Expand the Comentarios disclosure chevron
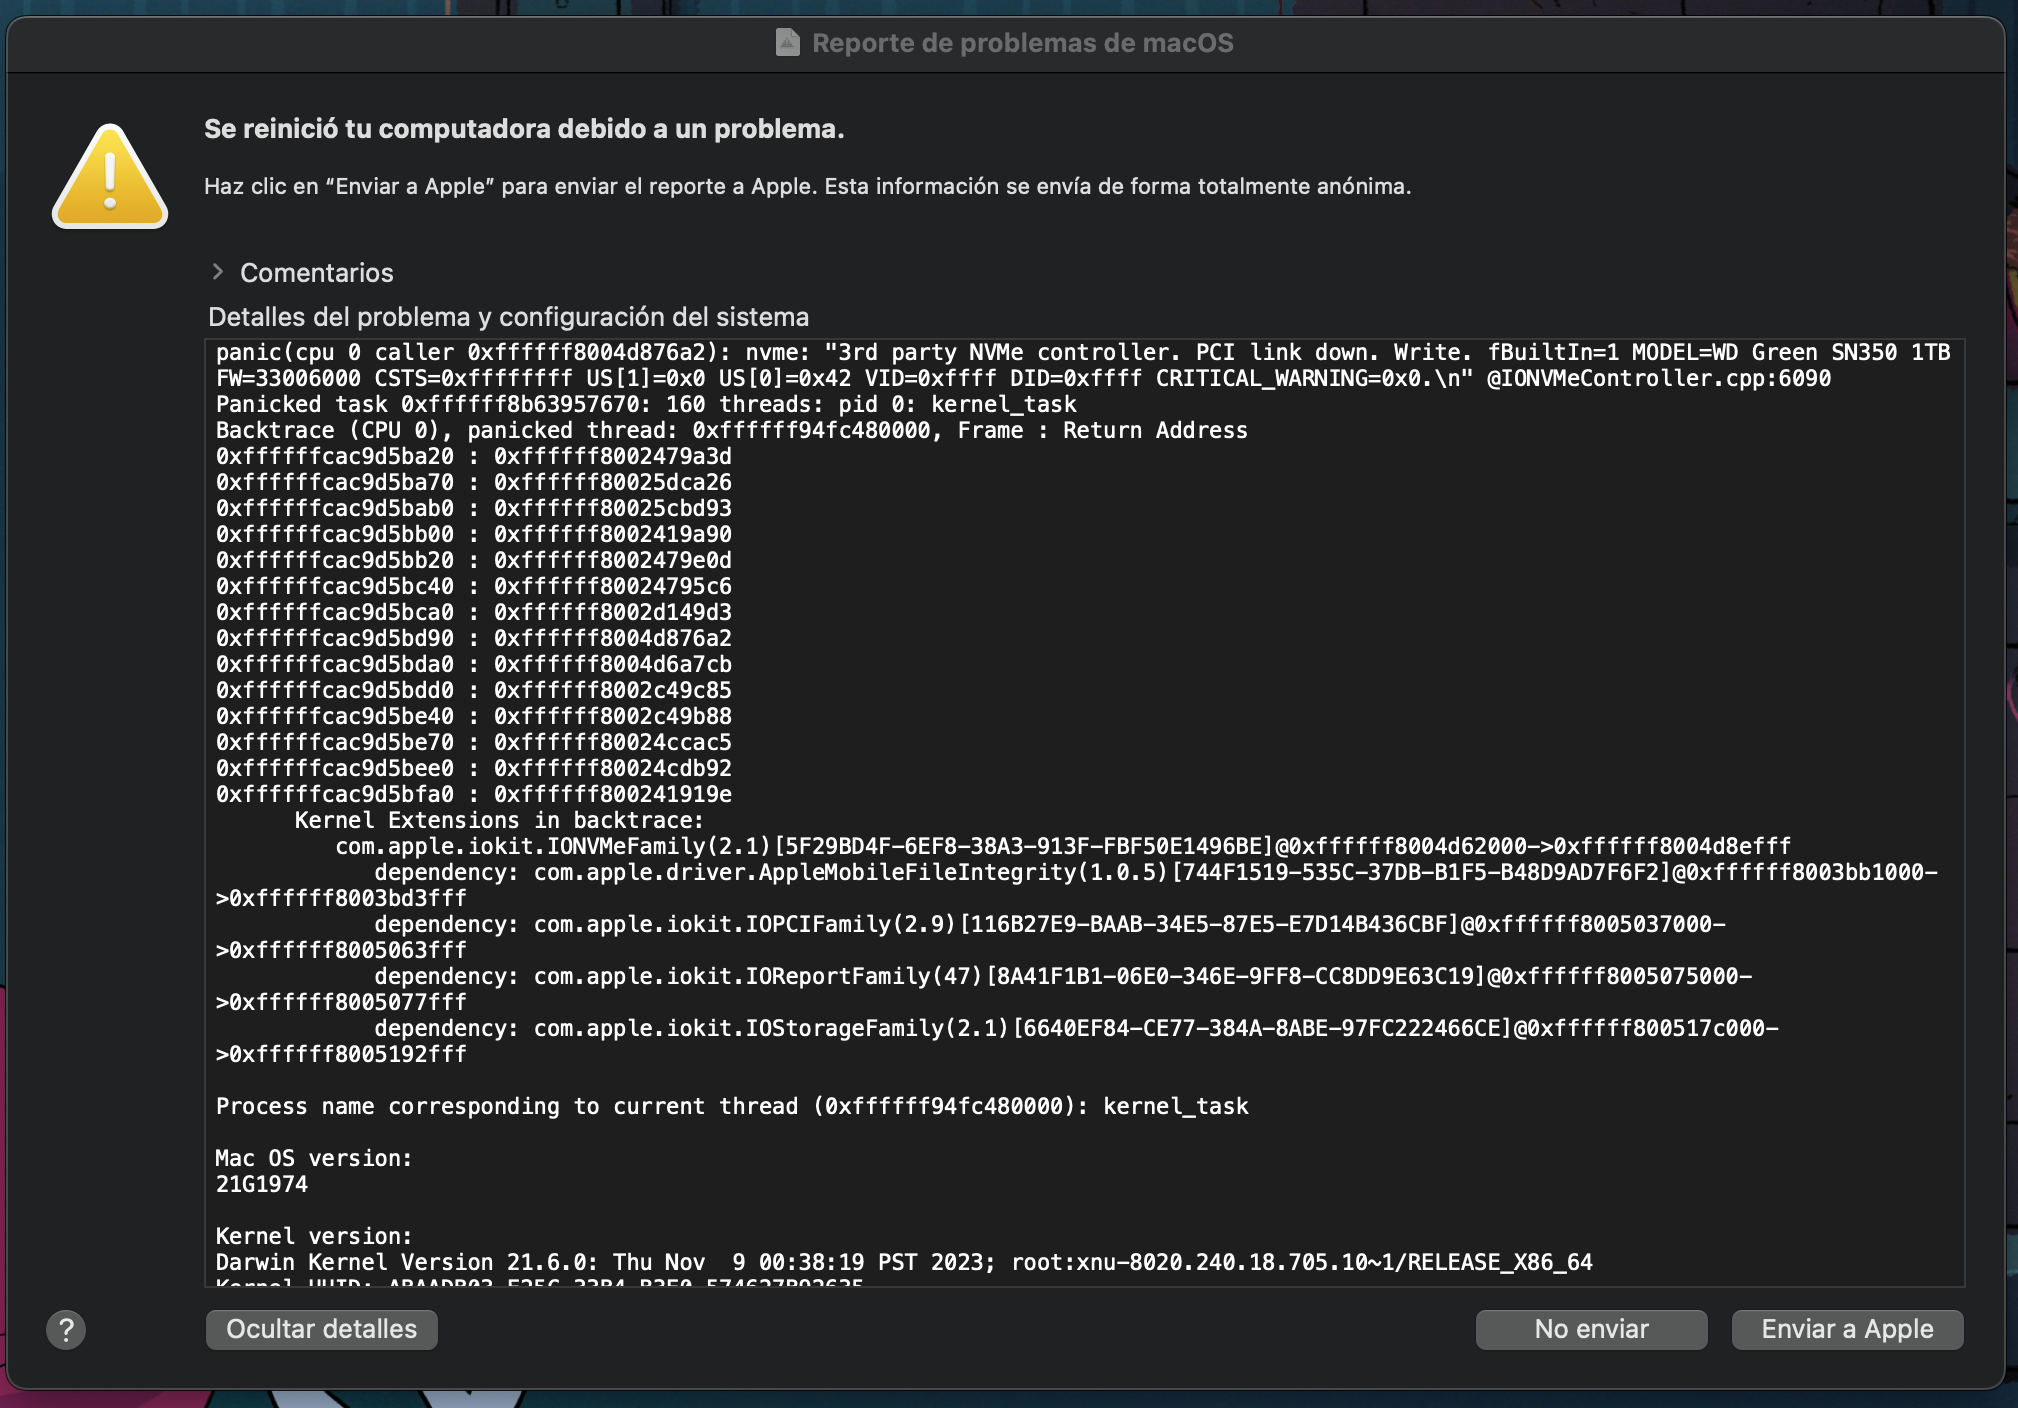 [x=218, y=272]
